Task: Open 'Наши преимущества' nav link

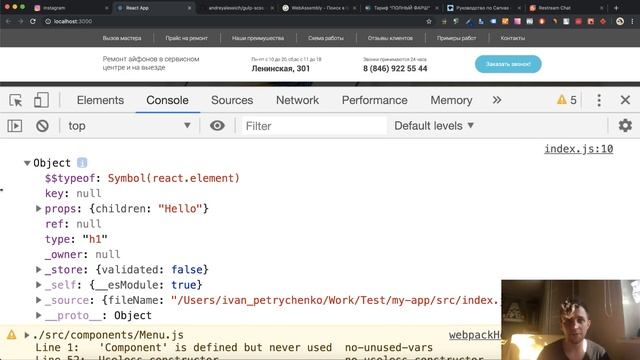Action: [x=258, y=38]
